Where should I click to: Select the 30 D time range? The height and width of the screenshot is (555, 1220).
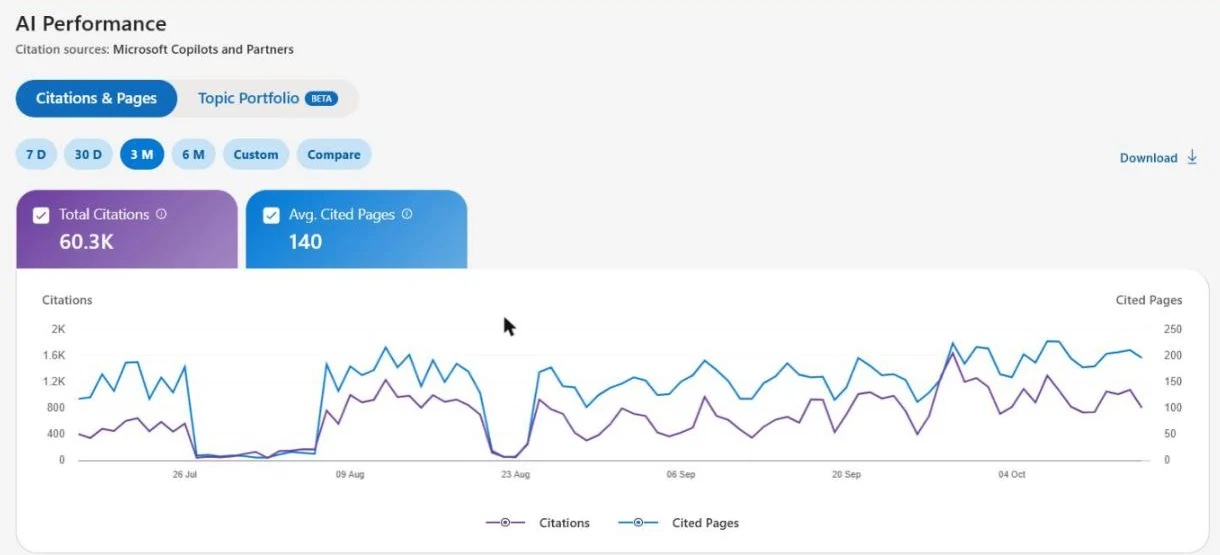pyautogui.click(x=89, y=155)
